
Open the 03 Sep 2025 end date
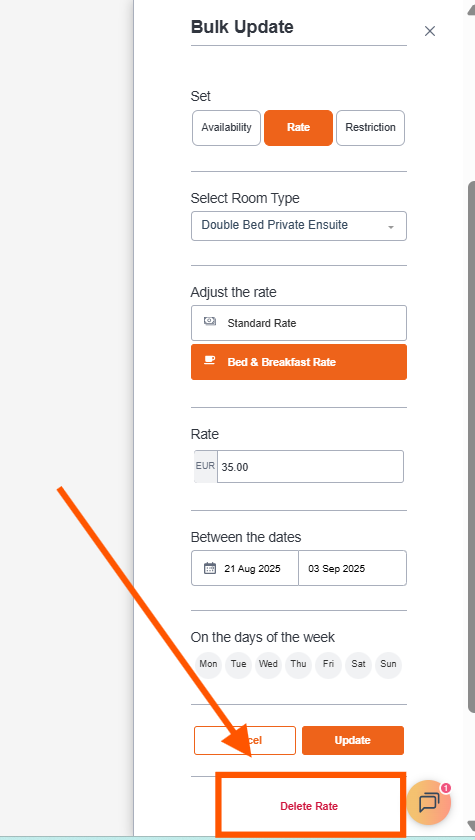click(x=352, y=568)
